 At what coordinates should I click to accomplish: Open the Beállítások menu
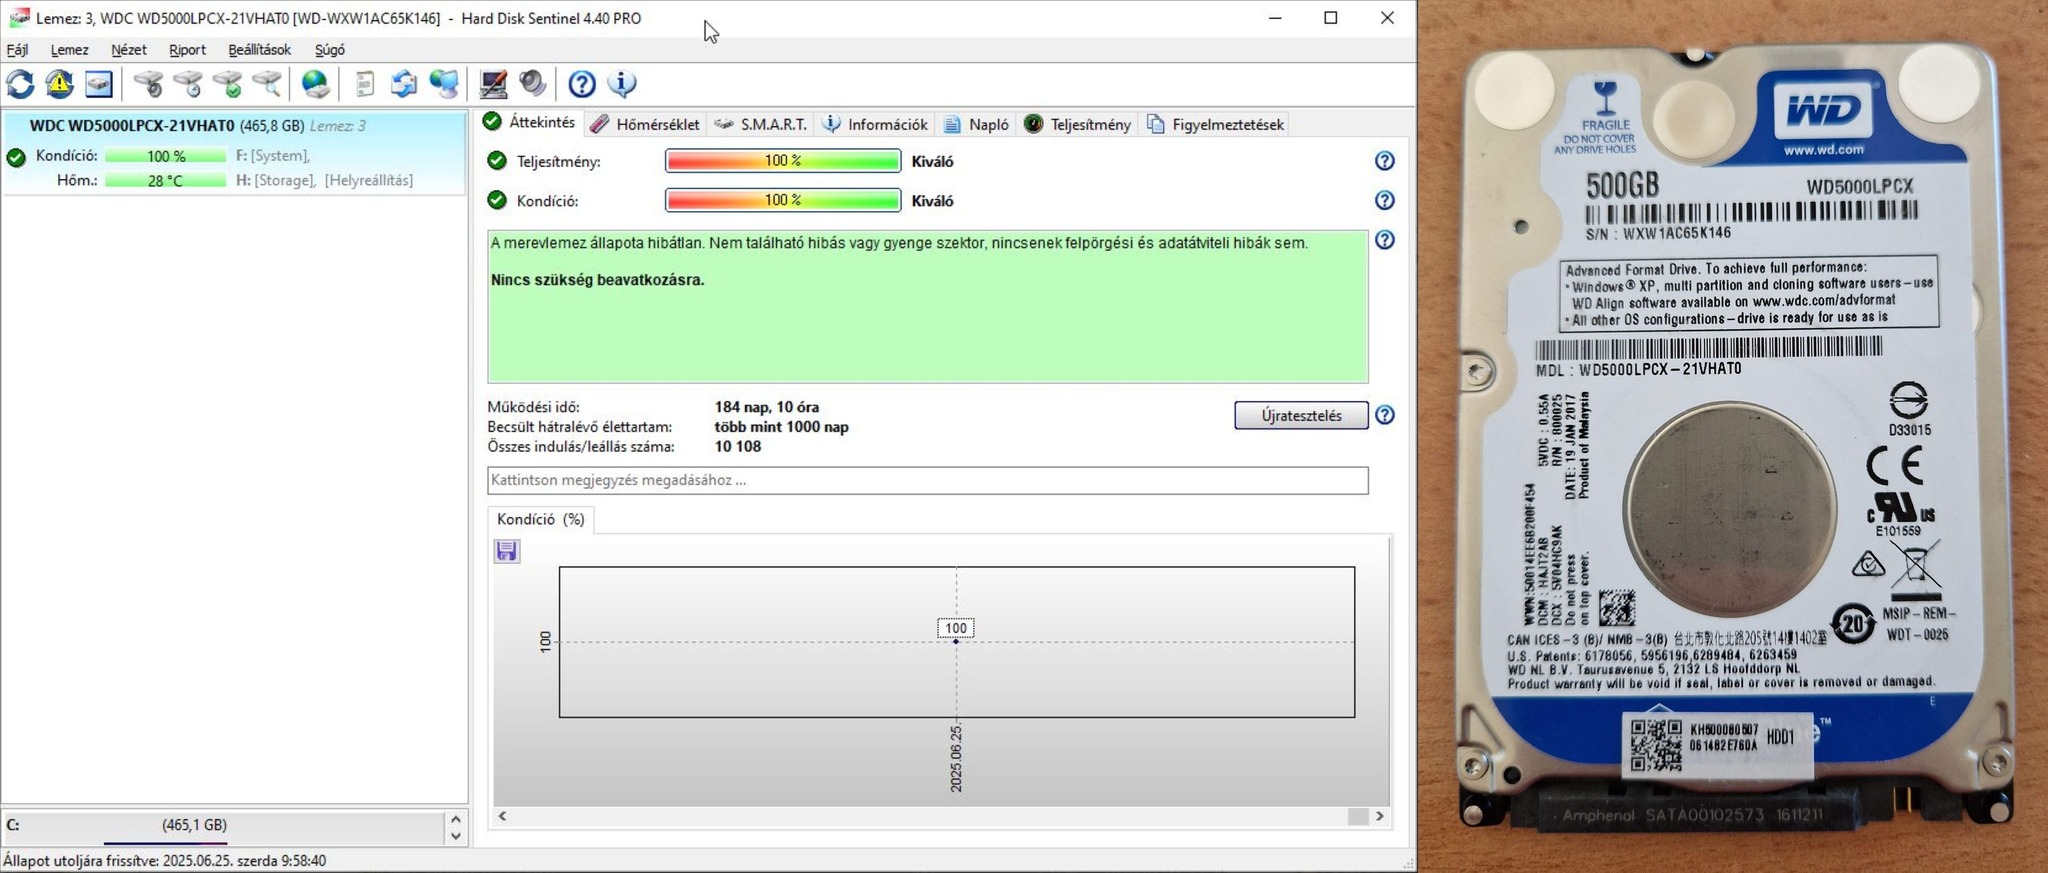pyautogui.click(x=259, y=49)
